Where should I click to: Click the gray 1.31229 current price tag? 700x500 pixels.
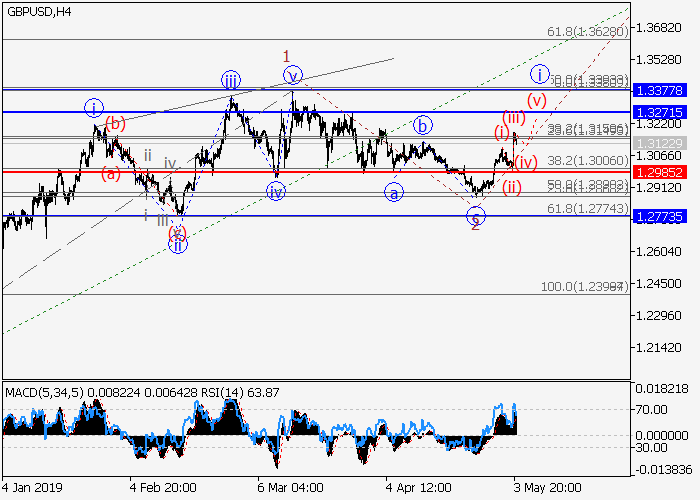pos(658,143)
